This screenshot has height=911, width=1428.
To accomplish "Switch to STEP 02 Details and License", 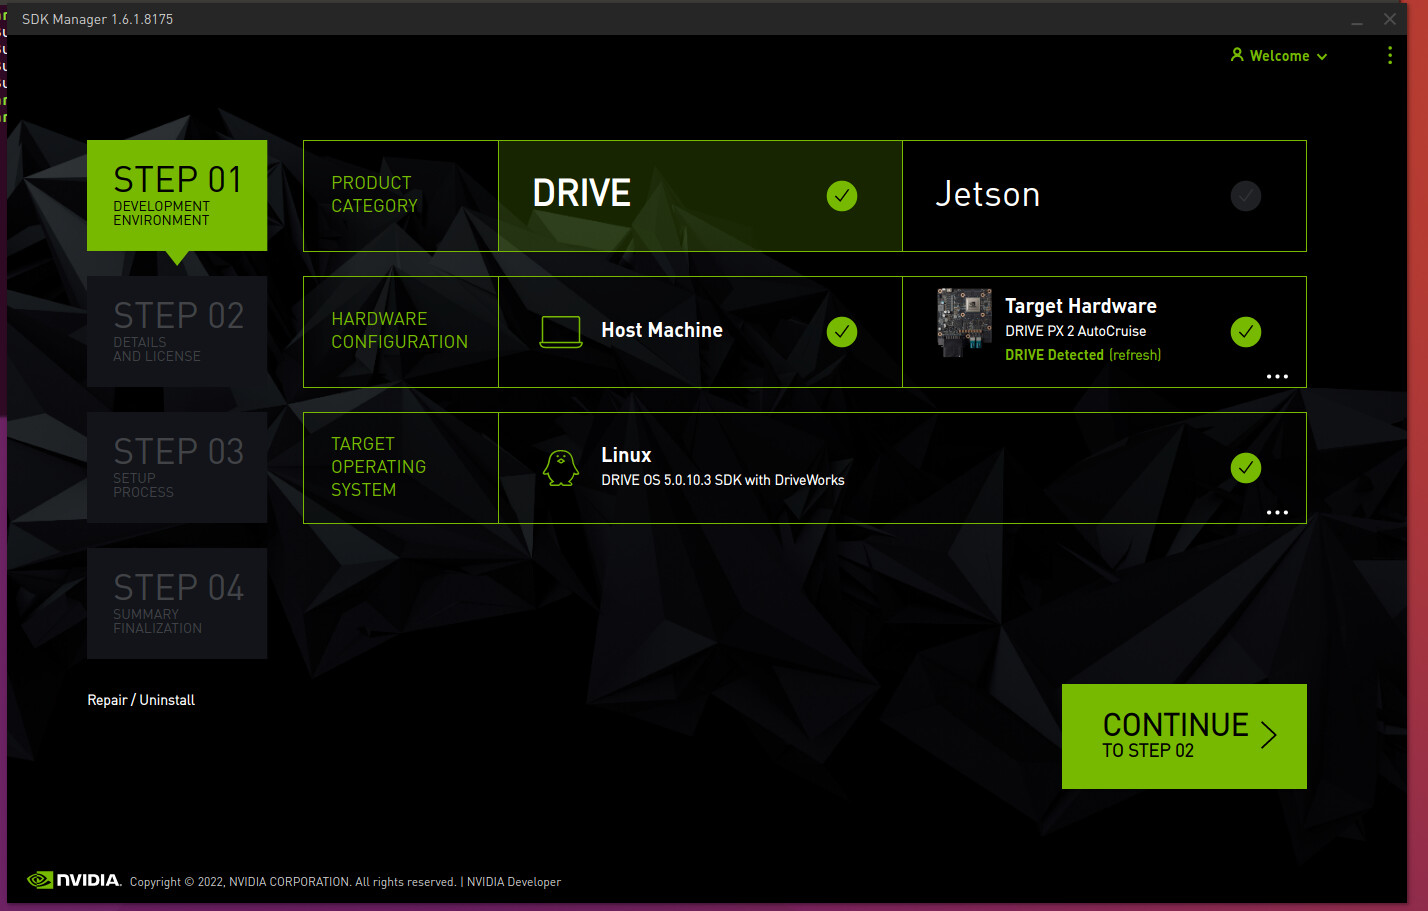I will [x=177, y=330].
